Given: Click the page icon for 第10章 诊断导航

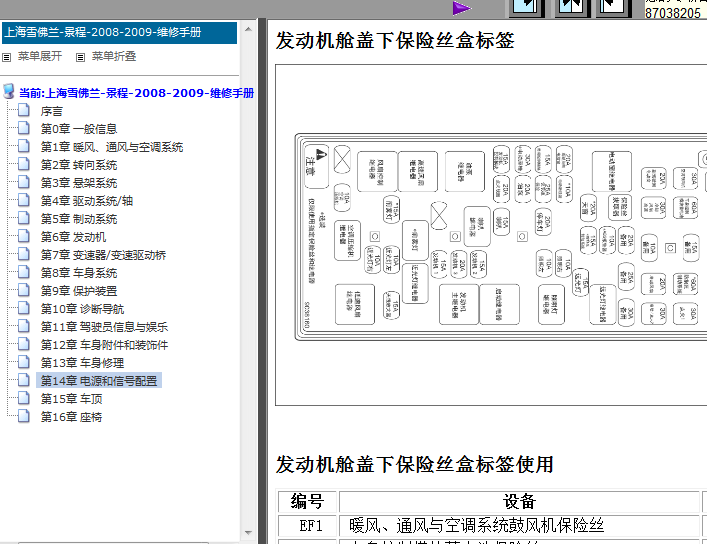Looking at the screenshot, I should [x=24, y=309].
